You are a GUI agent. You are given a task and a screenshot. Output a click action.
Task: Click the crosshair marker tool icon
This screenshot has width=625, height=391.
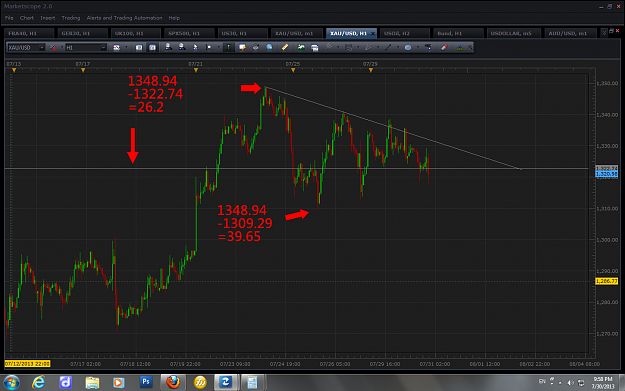click(208, 47)
